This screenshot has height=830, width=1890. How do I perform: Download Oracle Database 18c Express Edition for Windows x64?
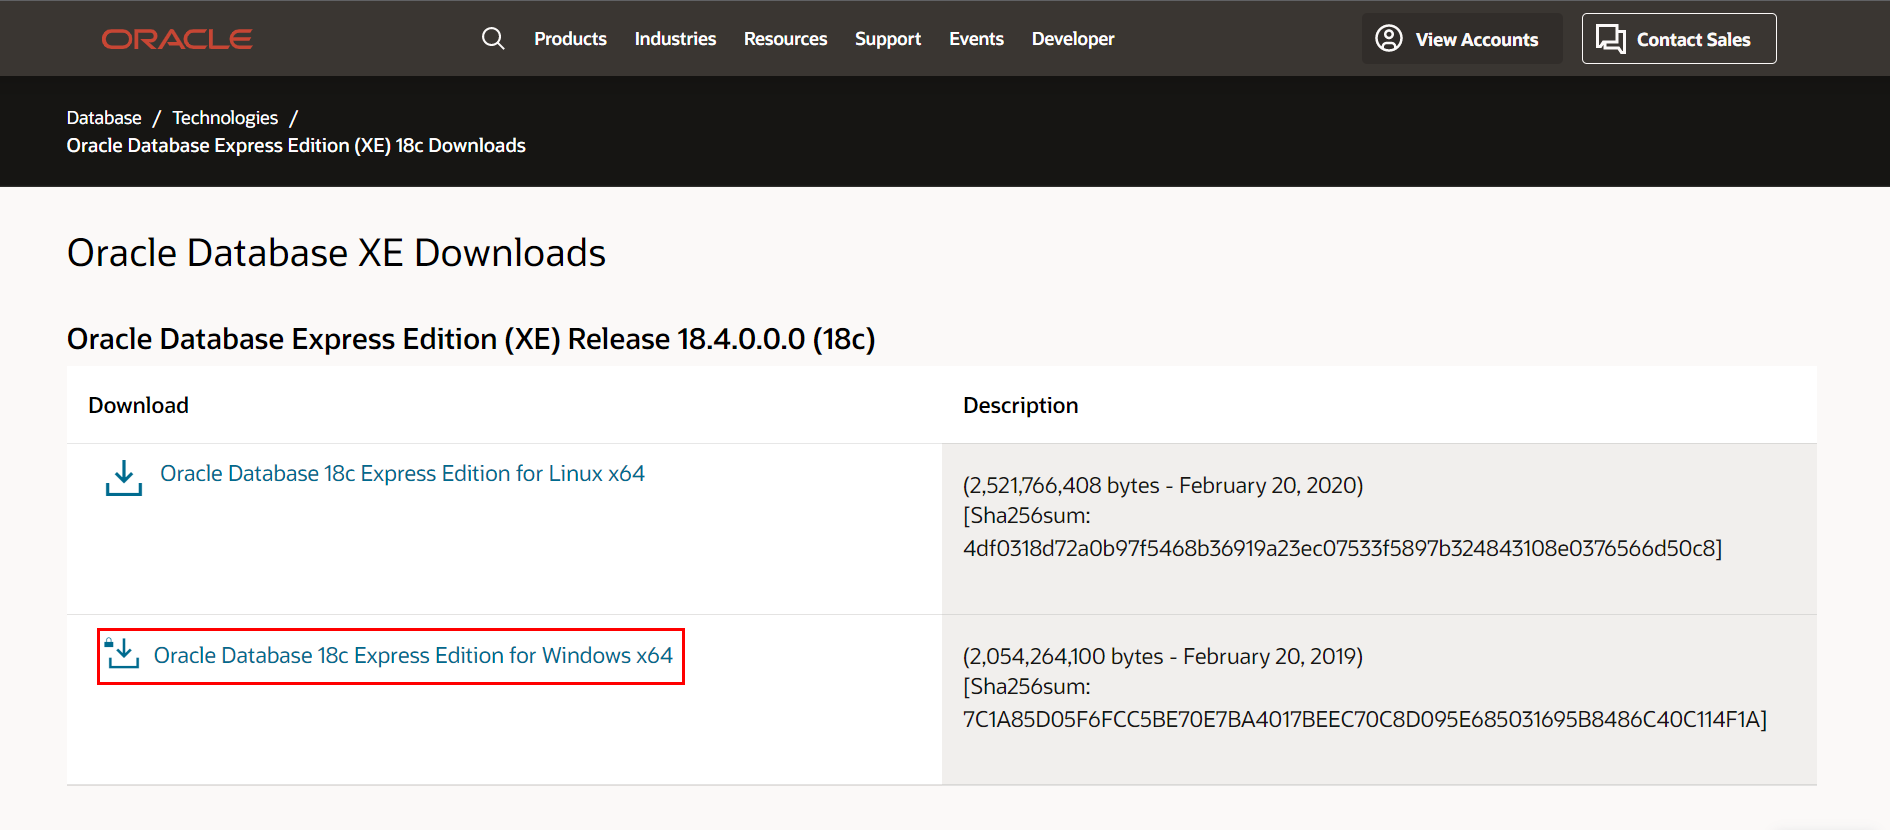click(x=413, y=656)
